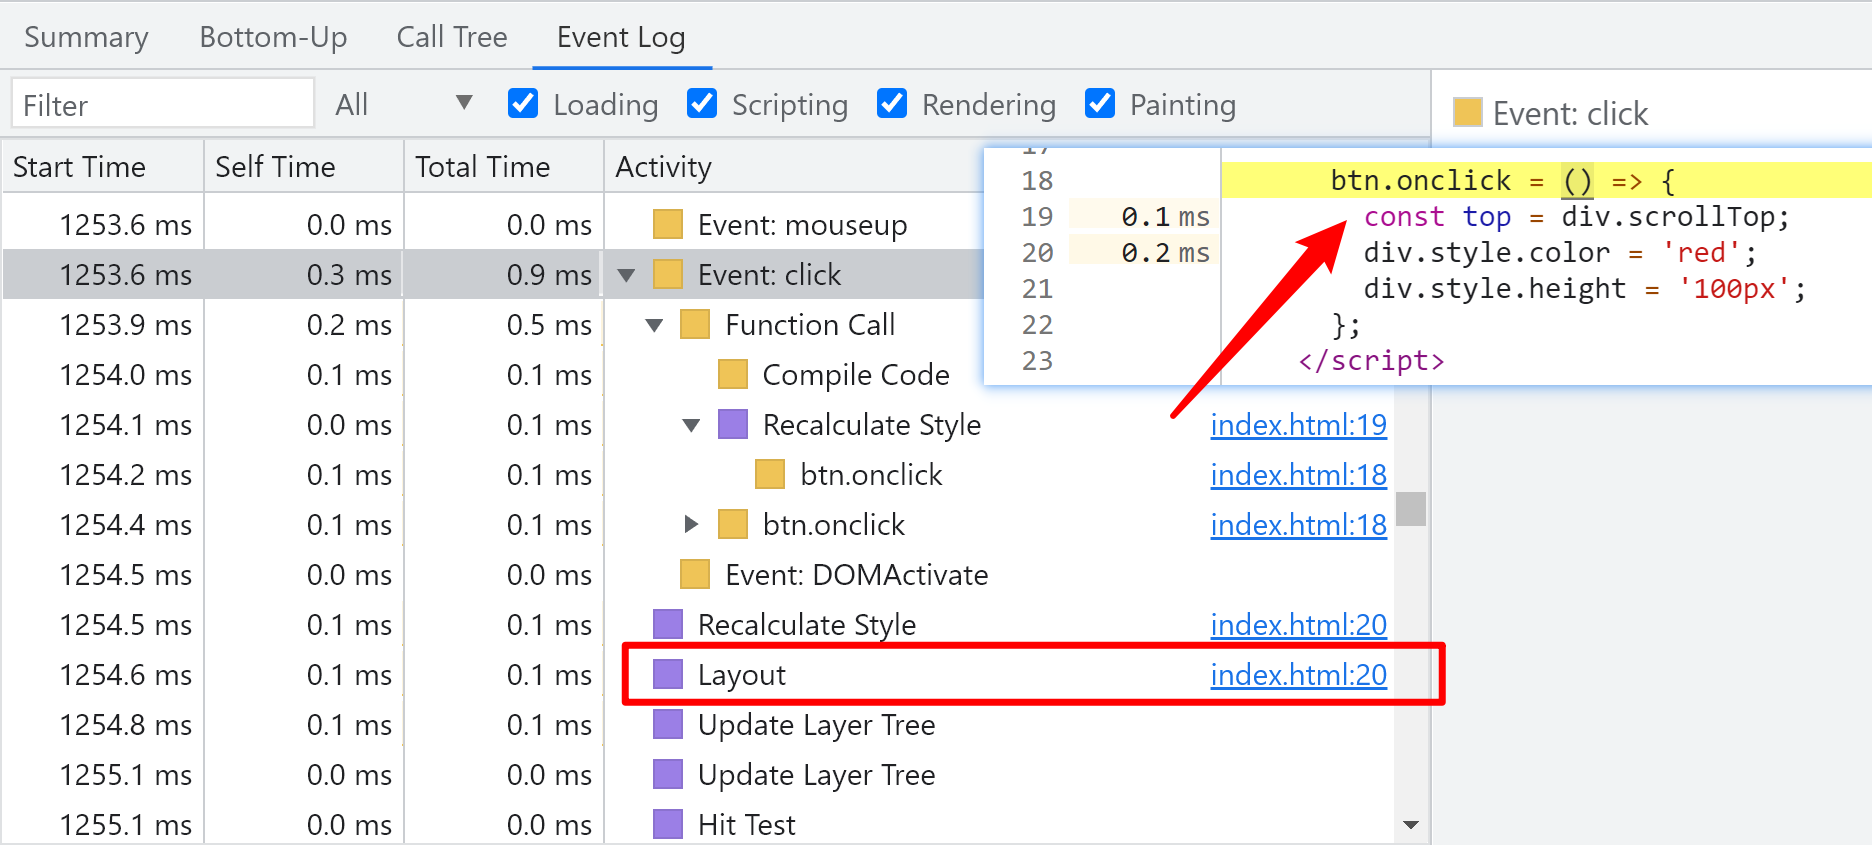Viewport: 1872px width, 845px height.
Task: Click the Event: click details panel swatch
Action: [x=1468, y=112]
